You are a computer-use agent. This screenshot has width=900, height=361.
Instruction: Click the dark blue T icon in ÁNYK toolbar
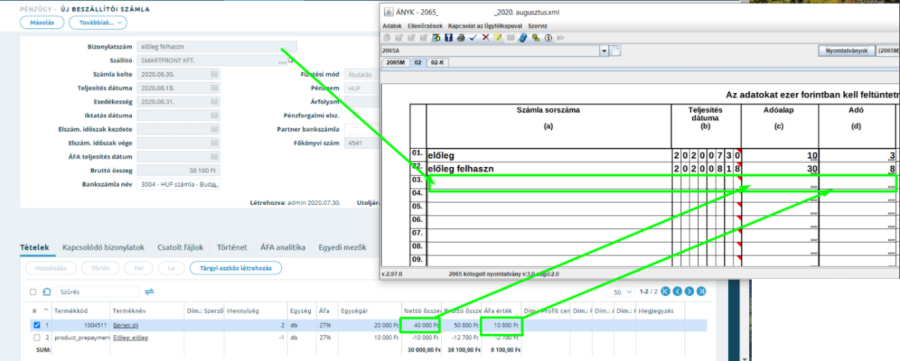tap(448, 38)
